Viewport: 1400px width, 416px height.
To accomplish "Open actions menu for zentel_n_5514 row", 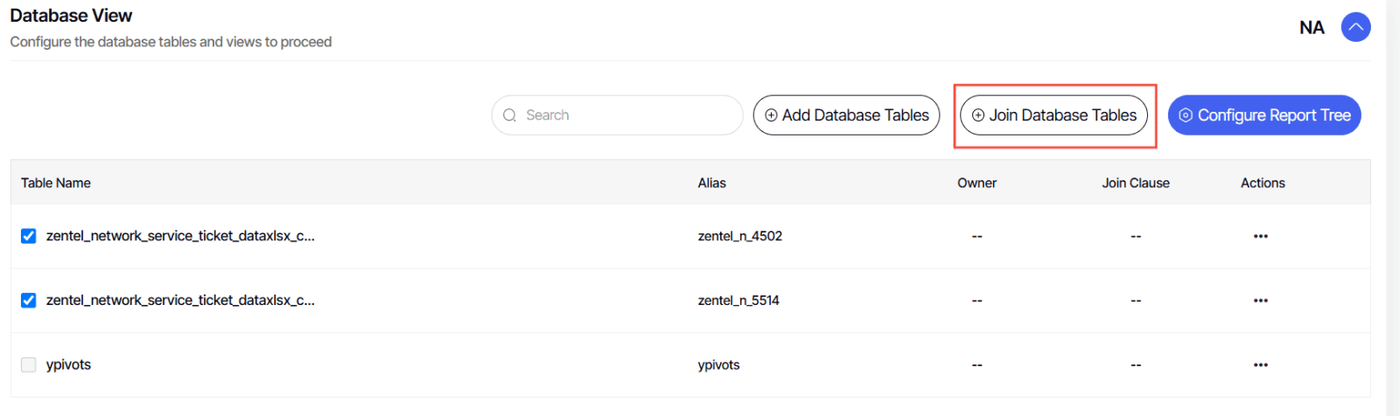I will pyautogui.click(x=1260, y=300).
